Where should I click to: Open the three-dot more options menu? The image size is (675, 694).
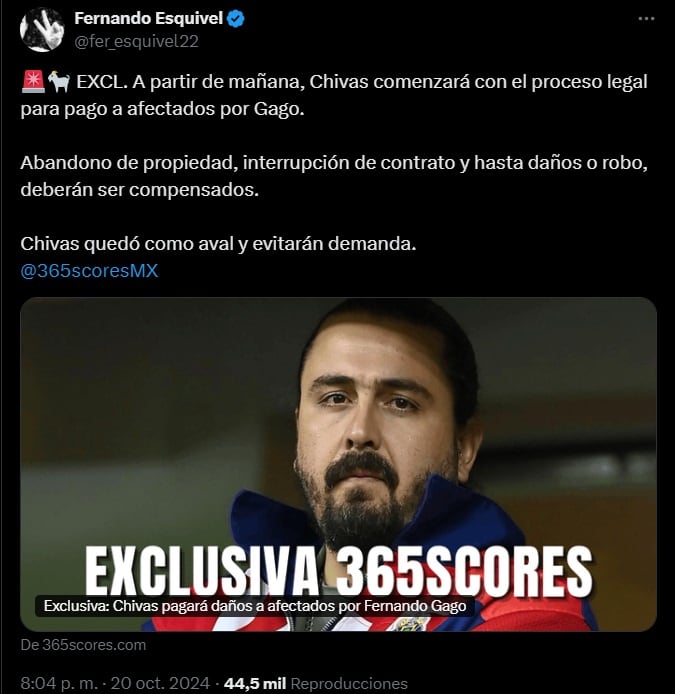(646, 19)
